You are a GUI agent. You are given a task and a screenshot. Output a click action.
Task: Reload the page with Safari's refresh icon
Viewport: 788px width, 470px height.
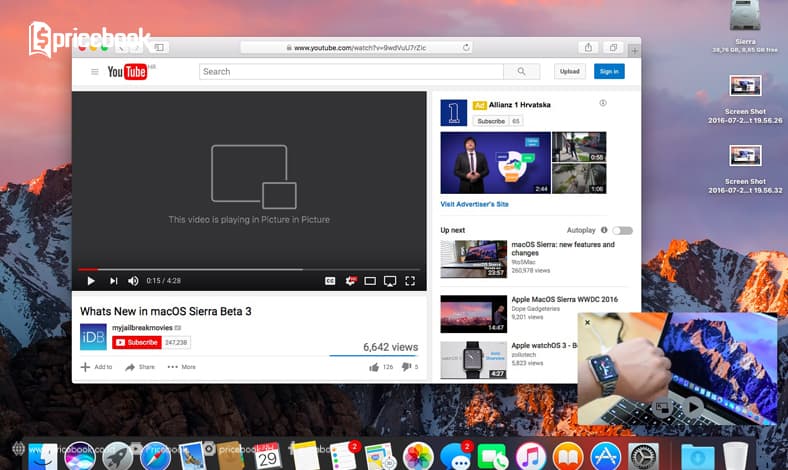coord(466,47)
